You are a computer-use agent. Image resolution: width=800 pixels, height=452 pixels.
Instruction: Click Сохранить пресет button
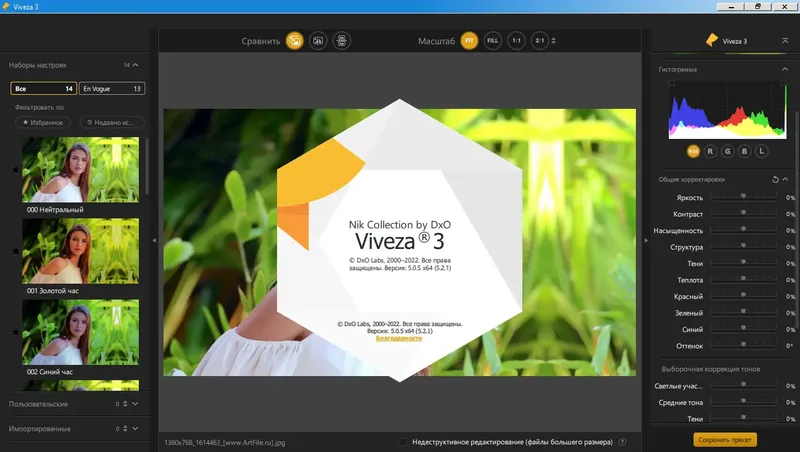(724, 440)
